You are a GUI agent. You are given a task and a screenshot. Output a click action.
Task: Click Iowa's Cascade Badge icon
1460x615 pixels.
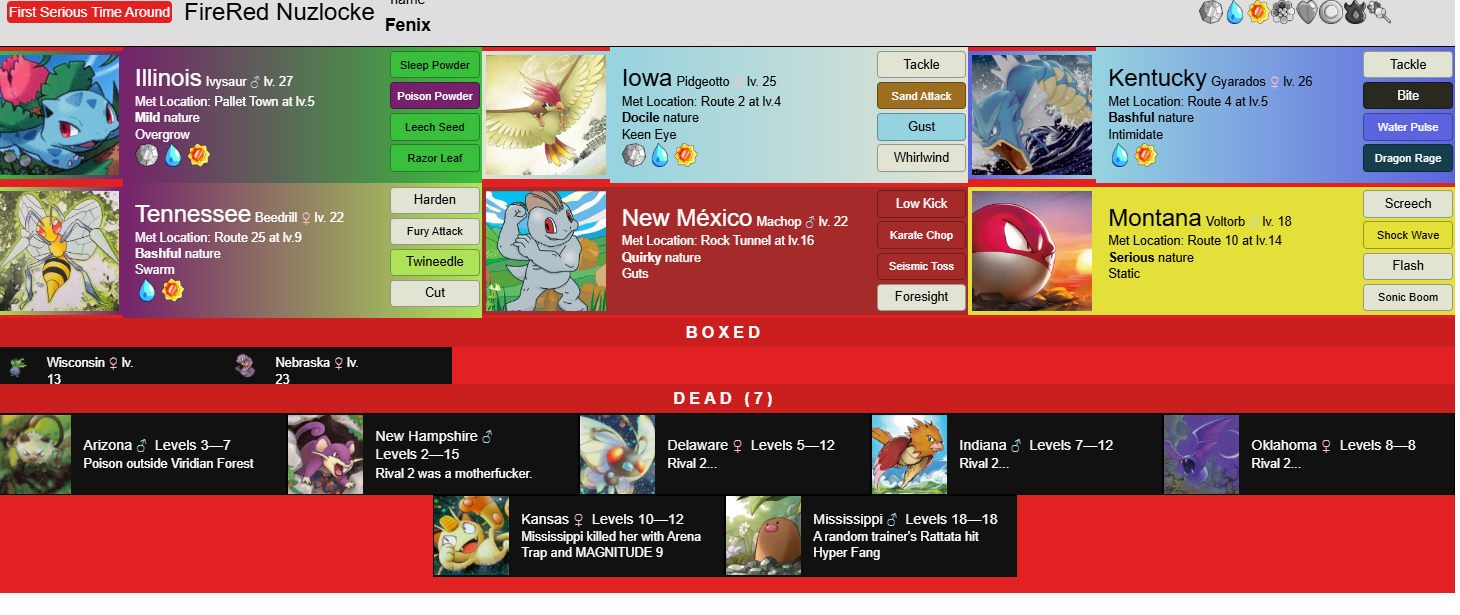click(x=660, y=155)
